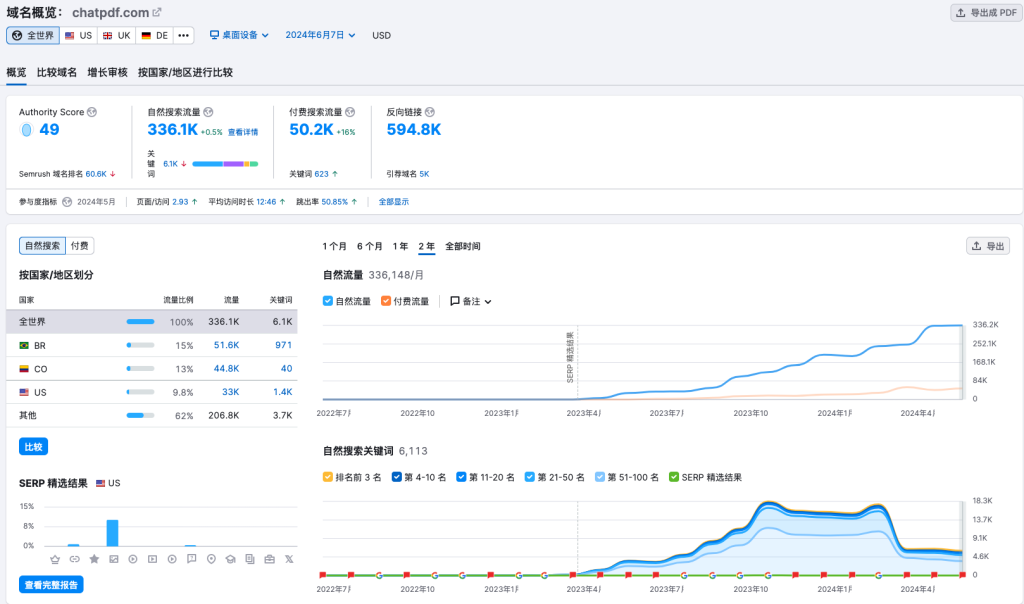Screen dimensions: 1024x604
Task: Click the crown featured-snippet SERP icon
Action: point(55,559)
